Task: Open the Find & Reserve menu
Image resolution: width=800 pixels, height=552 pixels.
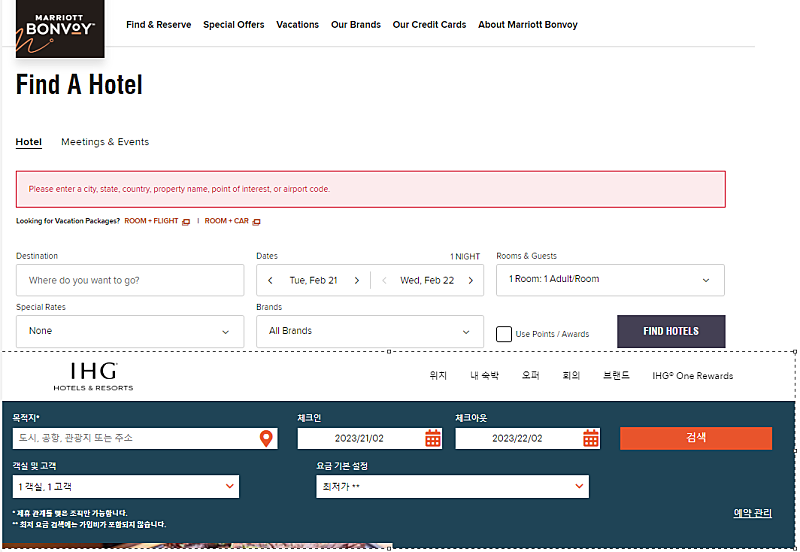Action: tap(159, 24)
